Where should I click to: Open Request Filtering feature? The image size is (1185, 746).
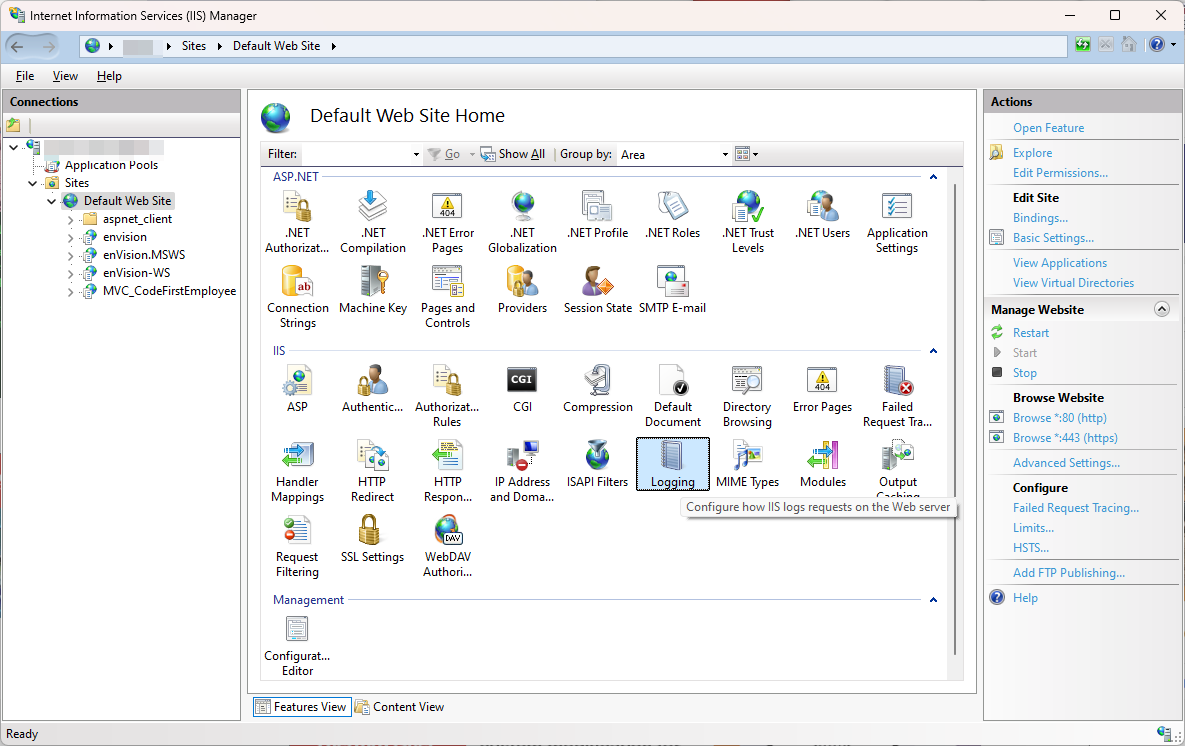coord(297,546)
